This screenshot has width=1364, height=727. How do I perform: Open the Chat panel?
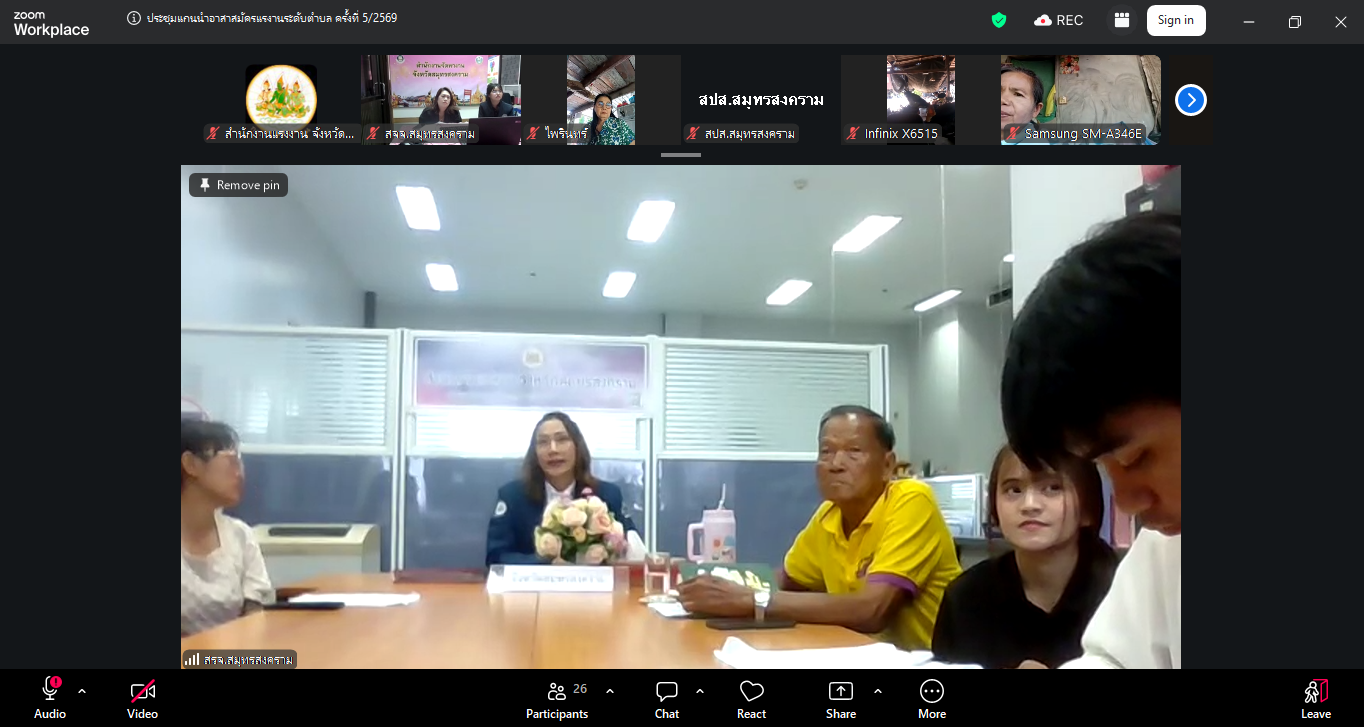point(667,699)
